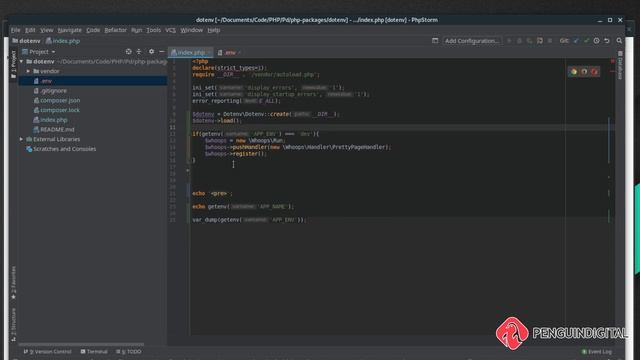
Task: Open the TODO tool window
Action: (129, 351)
